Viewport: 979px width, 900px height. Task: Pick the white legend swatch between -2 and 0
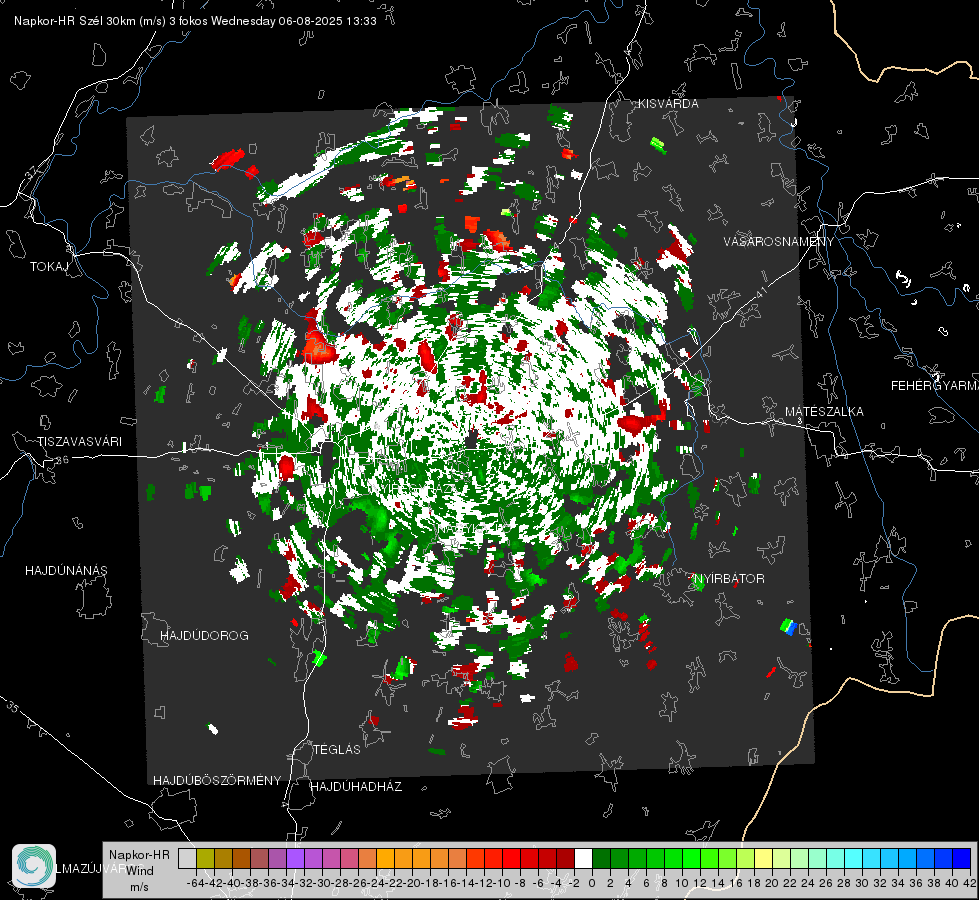pyautogui.click(x=583, y=858)
